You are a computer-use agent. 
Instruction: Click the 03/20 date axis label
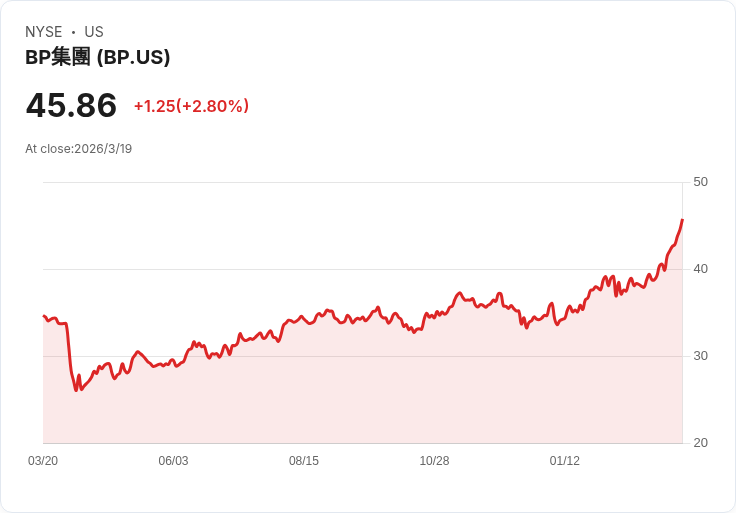43,460
